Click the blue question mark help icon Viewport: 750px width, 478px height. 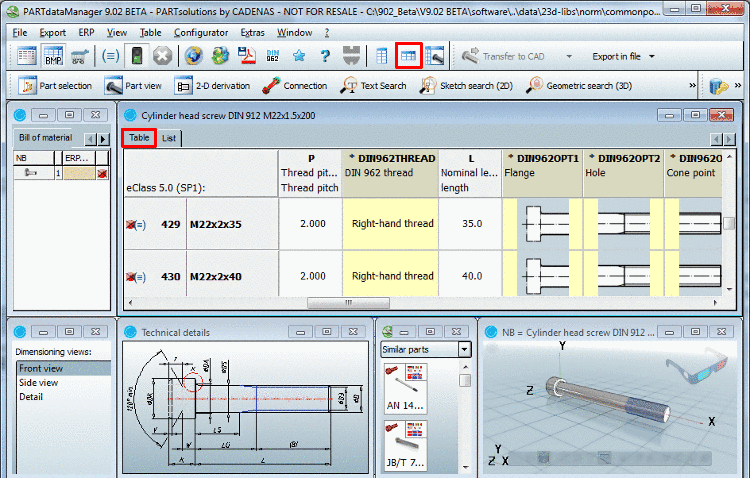324,57
